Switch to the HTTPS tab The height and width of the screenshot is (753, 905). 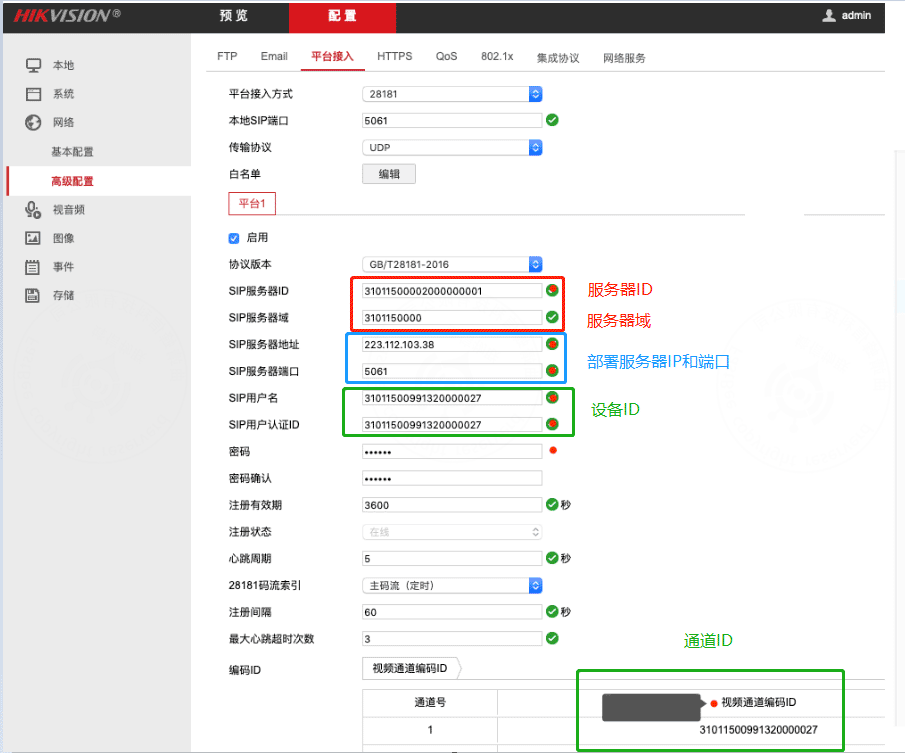click(395, 56)
